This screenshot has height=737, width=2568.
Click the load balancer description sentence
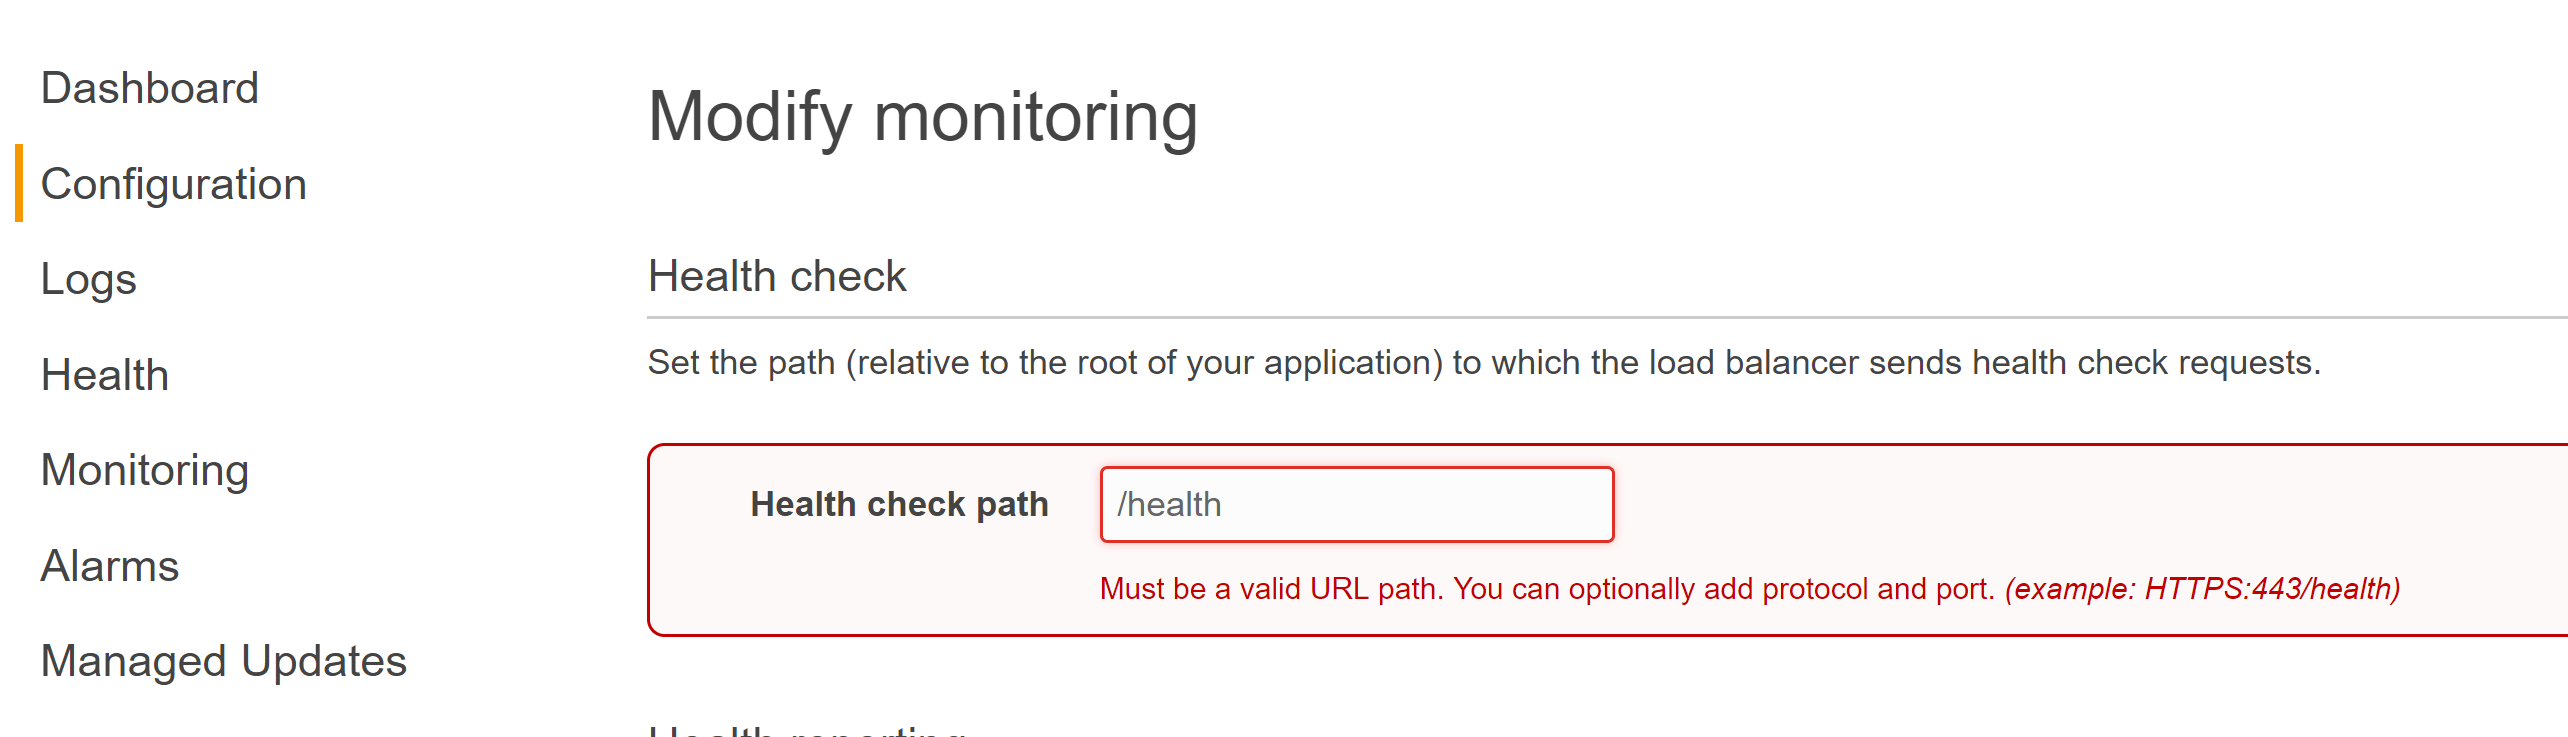[x=1484, y=362]
